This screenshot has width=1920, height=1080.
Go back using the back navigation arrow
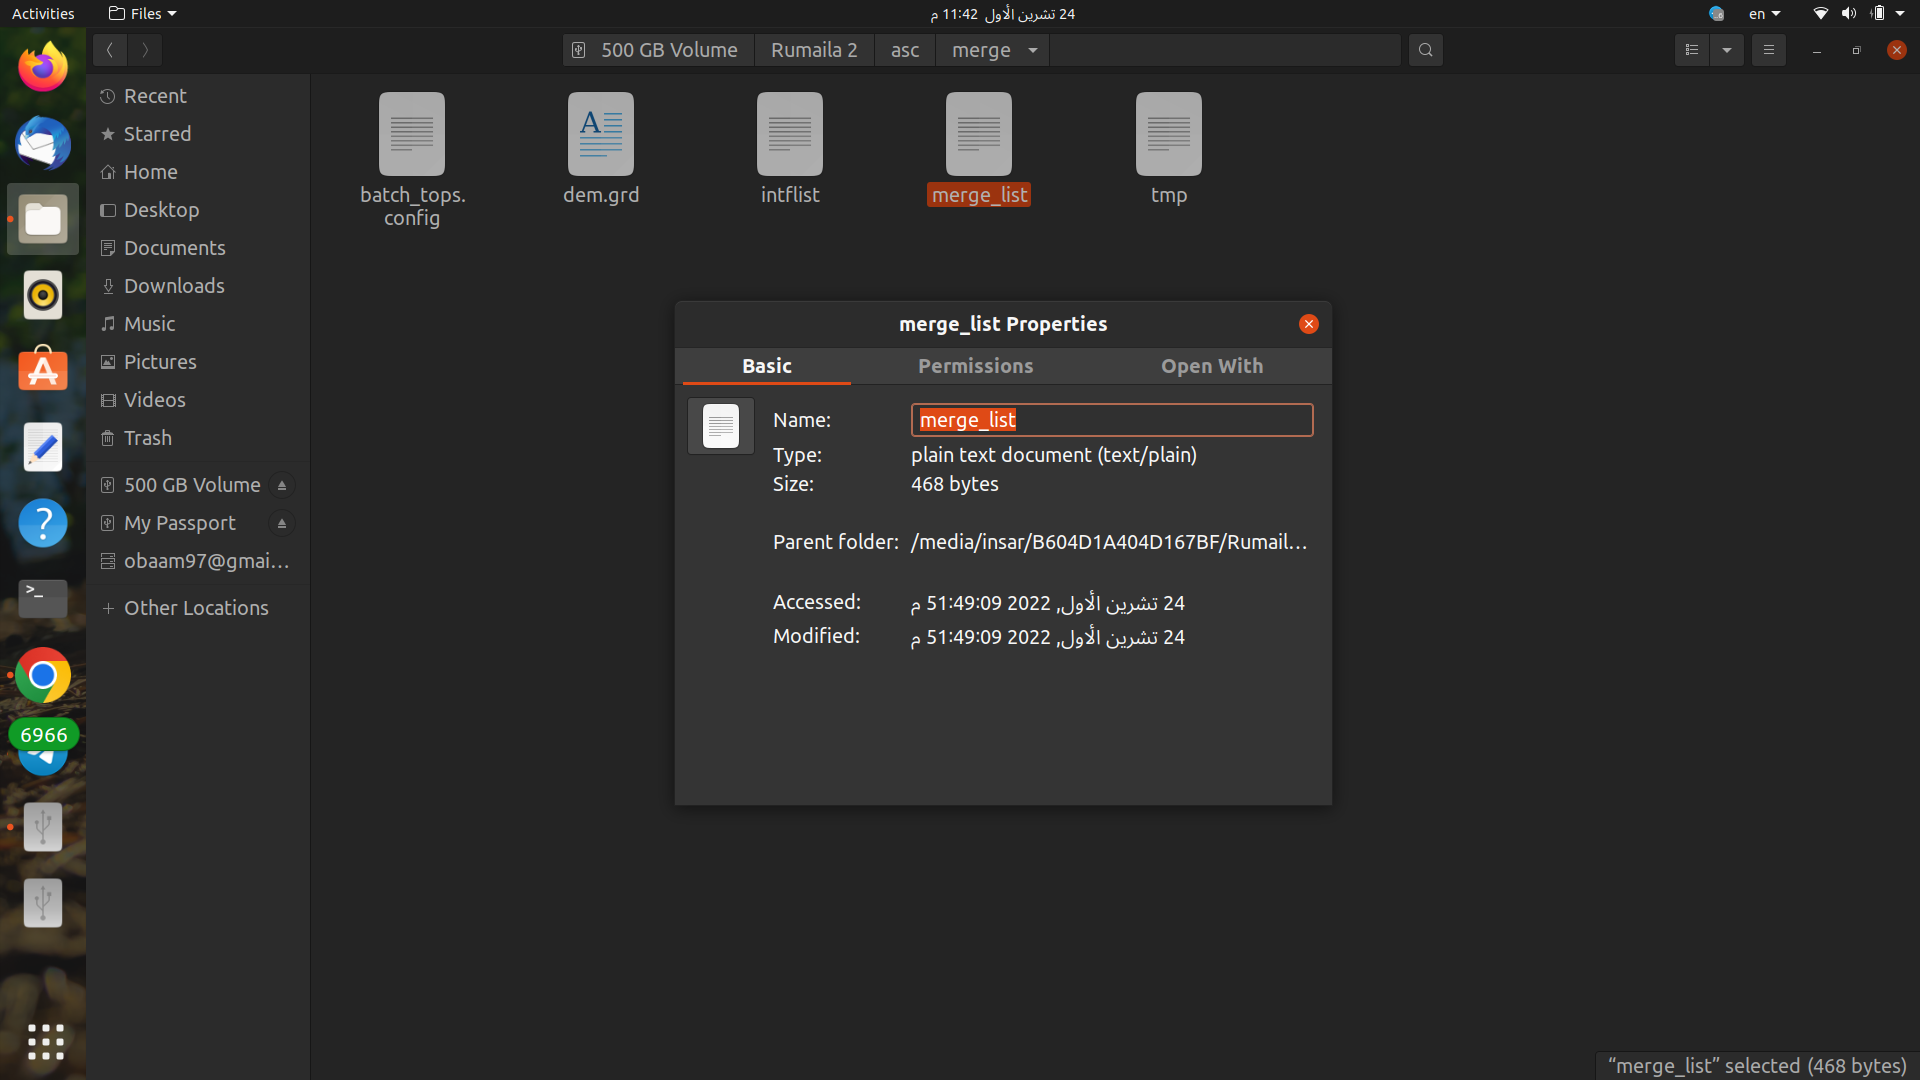tap(109, 50)
